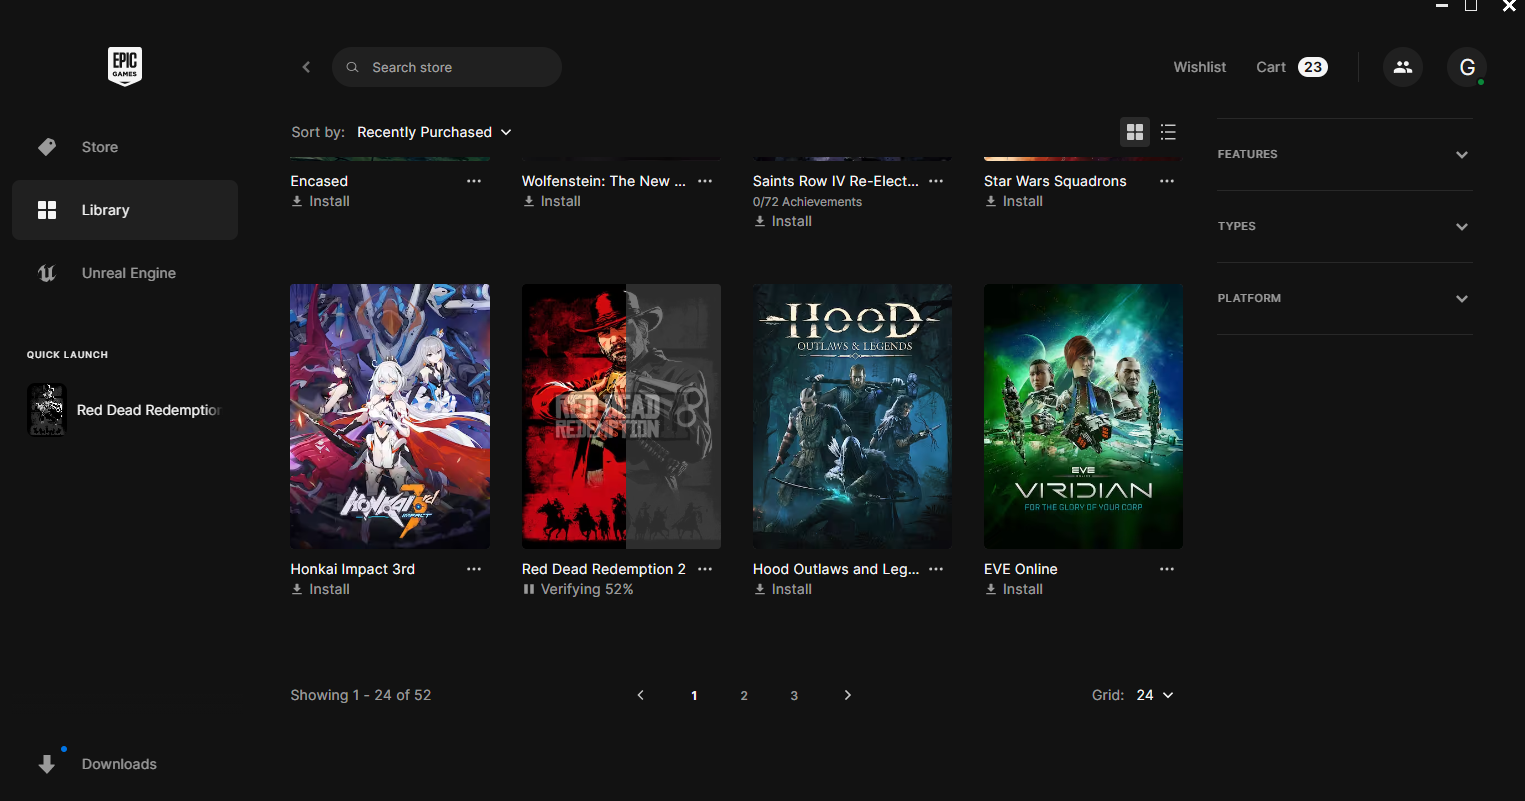Click the EVE Online title

[1021, 569]
